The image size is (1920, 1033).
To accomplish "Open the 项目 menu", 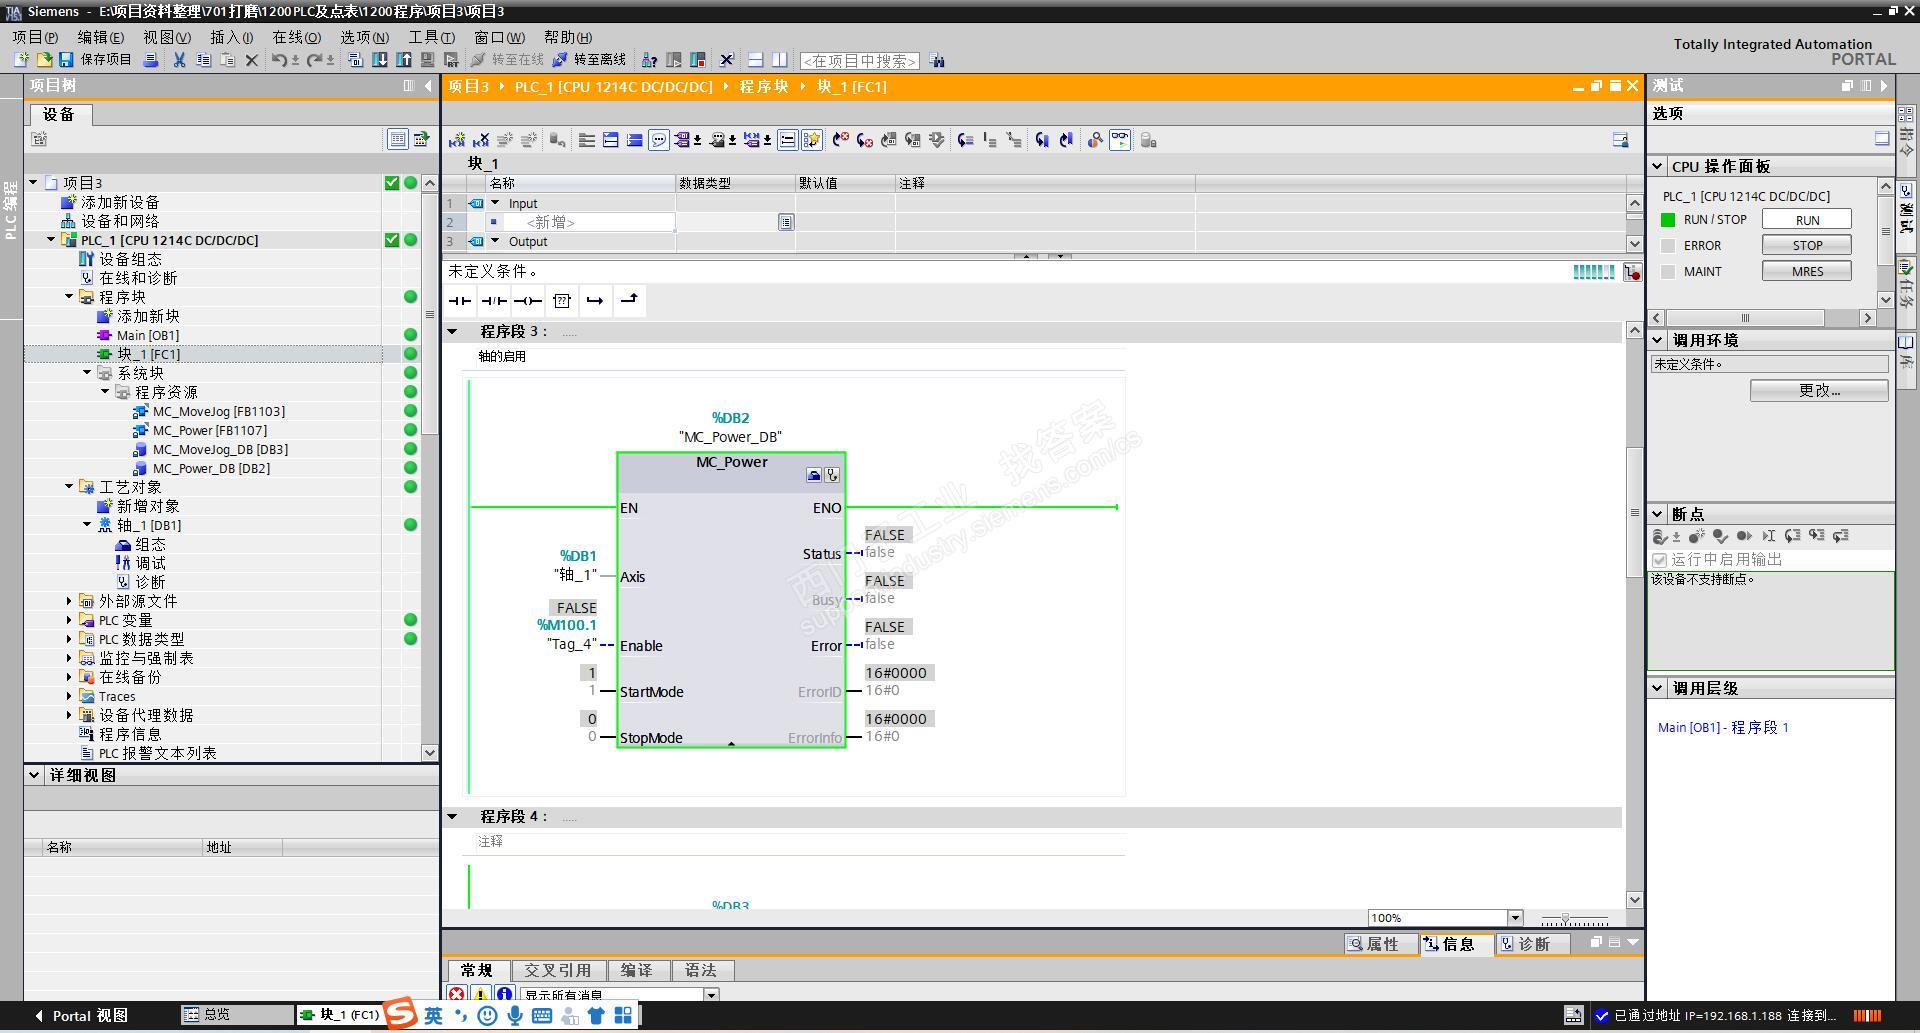I will click(x=35, y=37).
